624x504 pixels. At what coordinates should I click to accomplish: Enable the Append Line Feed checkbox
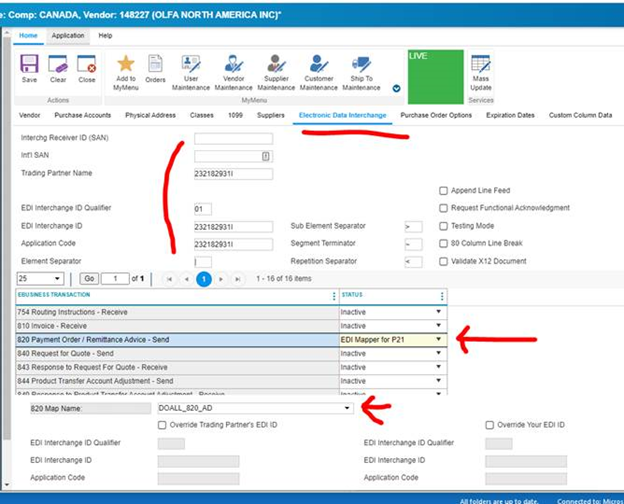coord(444,190)
